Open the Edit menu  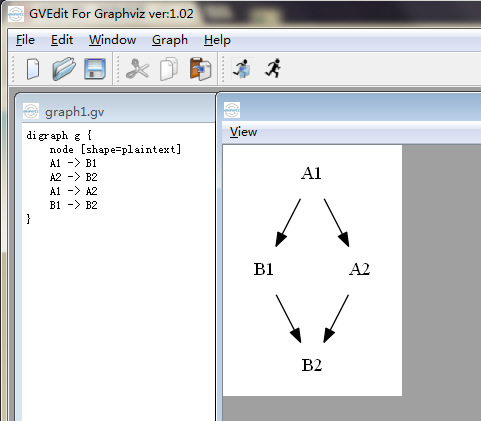click(62, 40)
